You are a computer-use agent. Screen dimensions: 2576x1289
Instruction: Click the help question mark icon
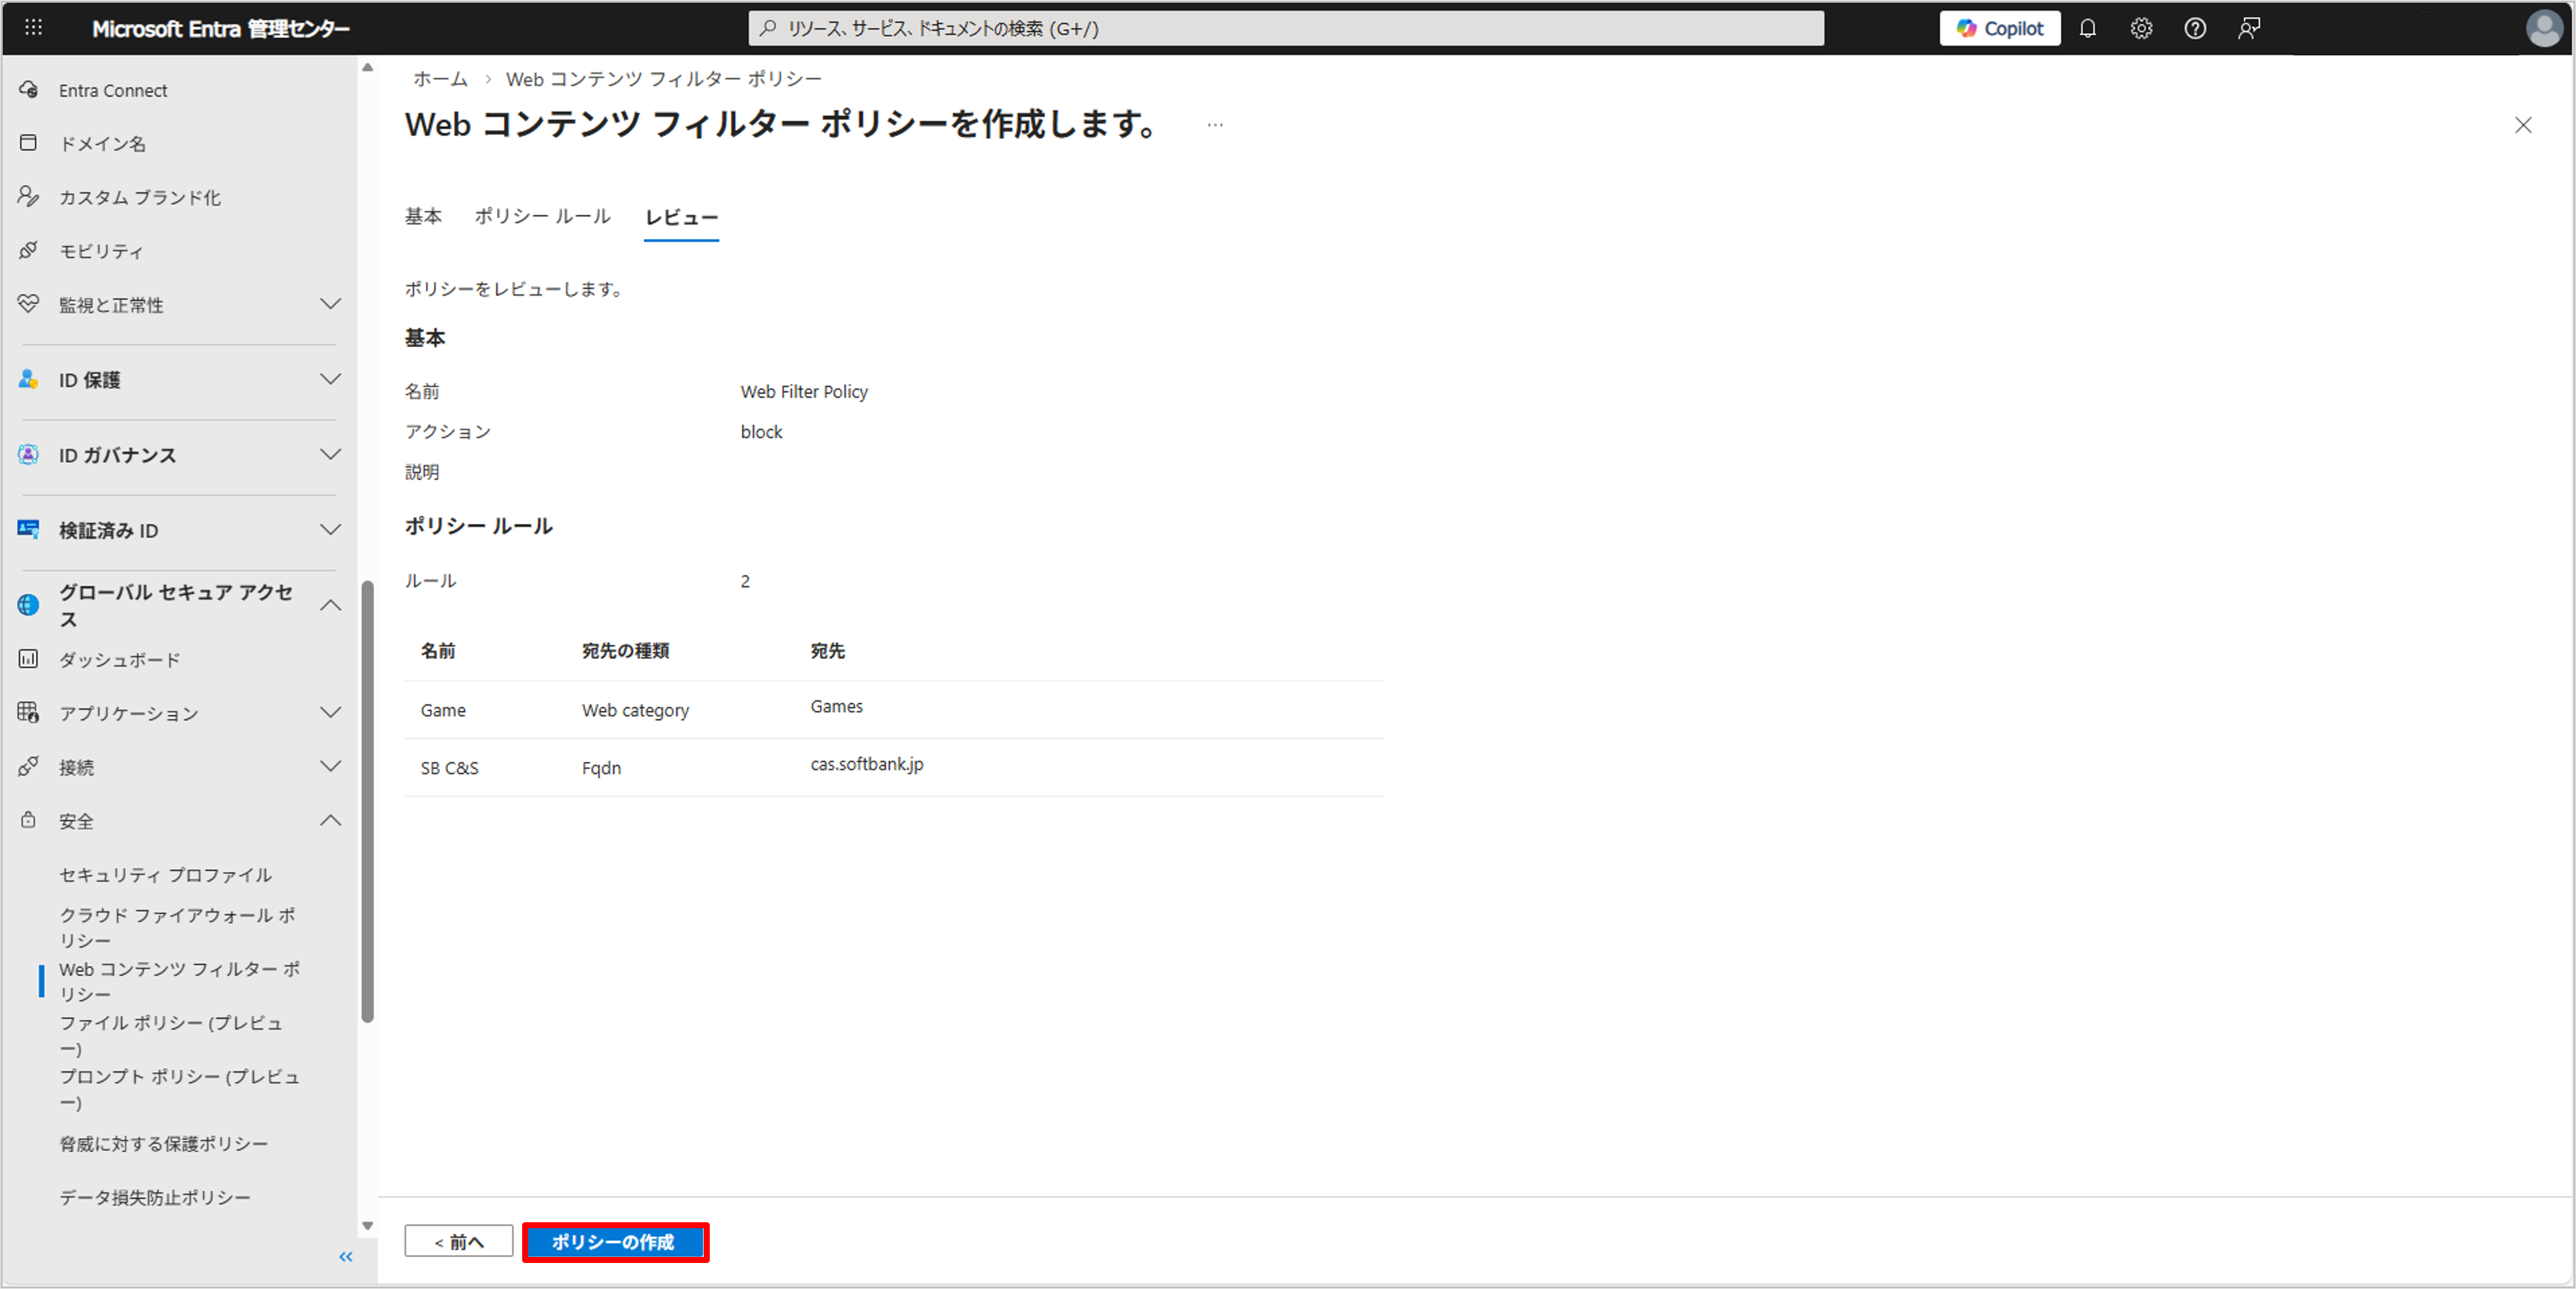coord(2194,28)
